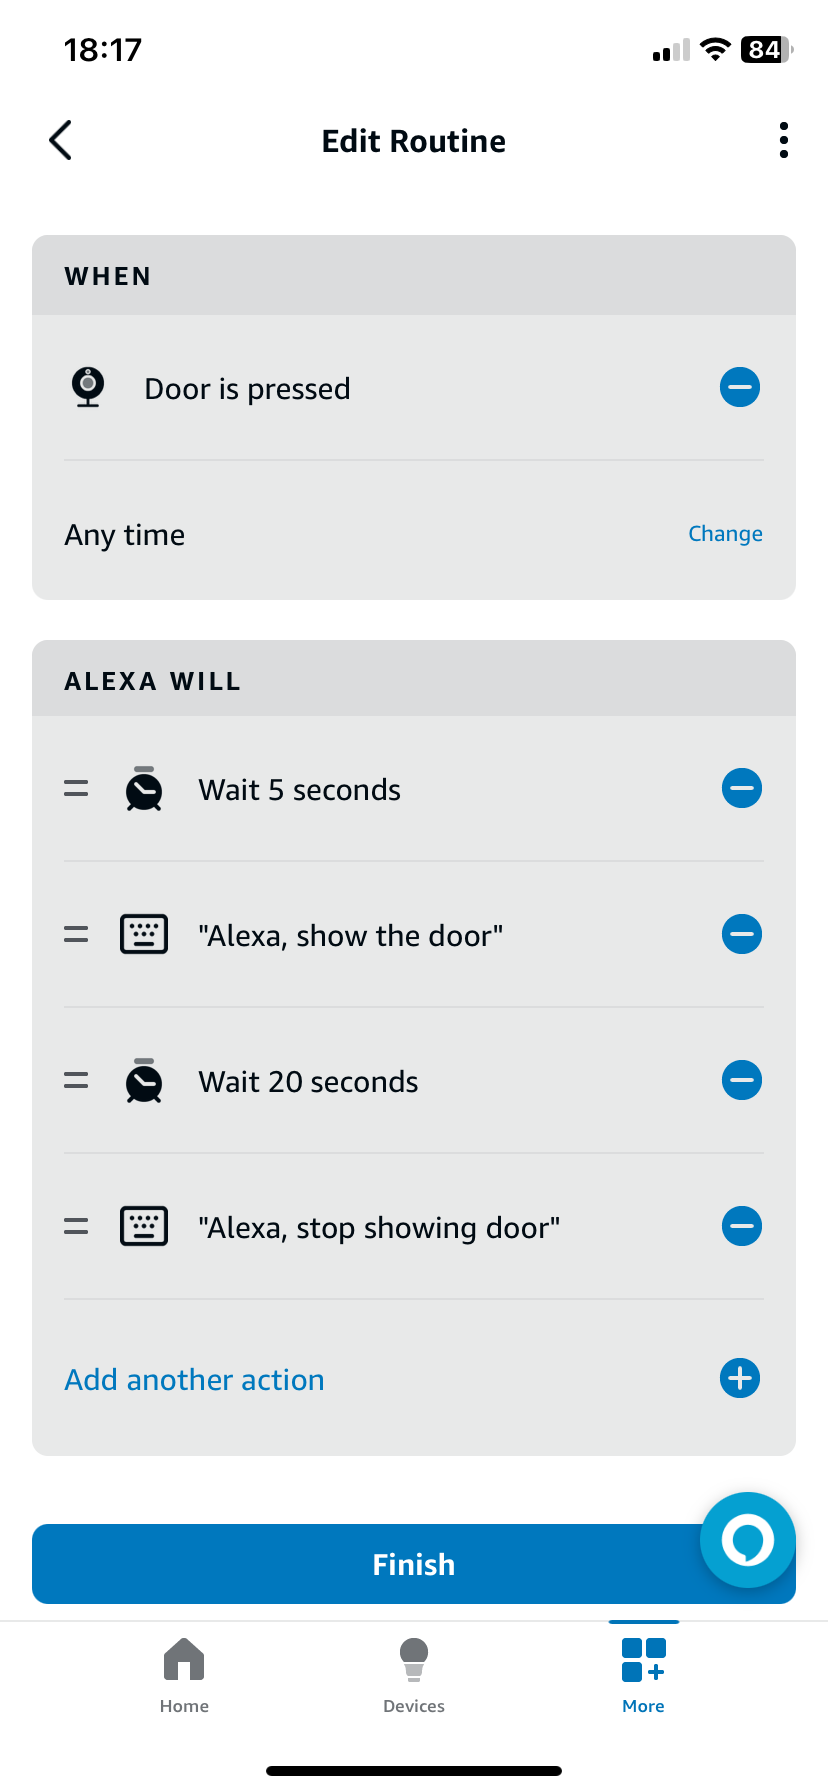Click the camera icon next to Door is pressed
The height and width of the screenshot is (1792, 828).
(87, 387)
